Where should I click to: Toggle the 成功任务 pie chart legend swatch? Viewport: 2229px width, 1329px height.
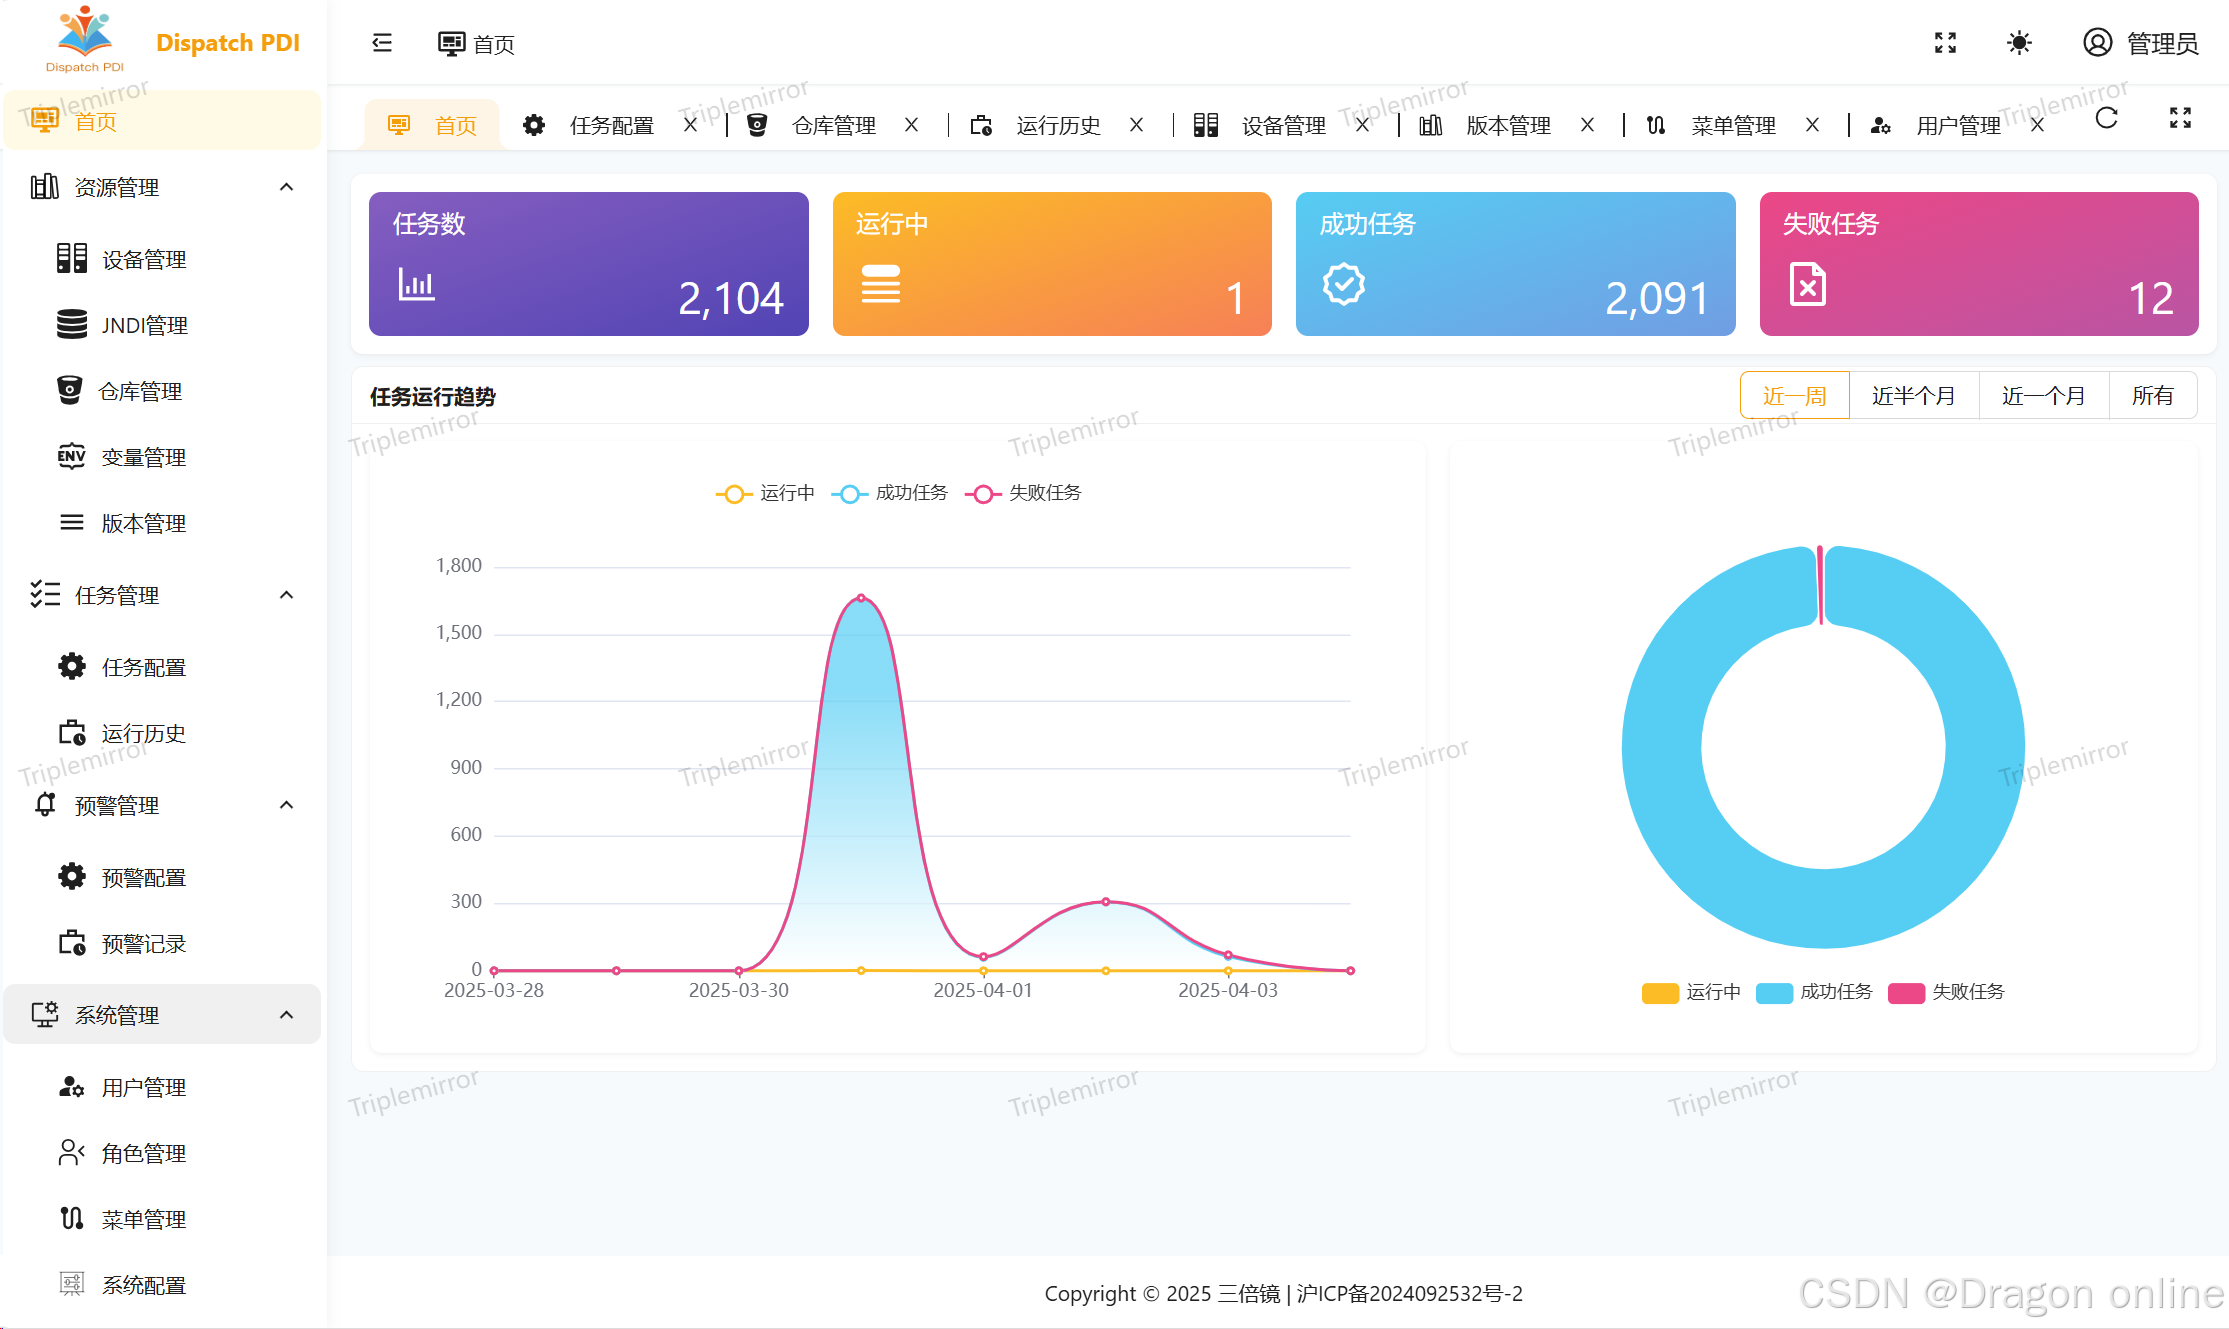pyautogui.click(x=1774, y=992)
